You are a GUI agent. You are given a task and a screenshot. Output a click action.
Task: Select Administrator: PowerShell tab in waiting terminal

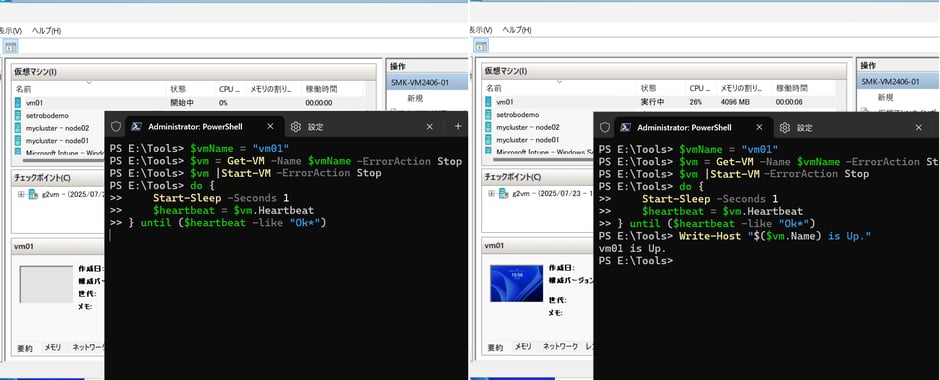[204, 126]
